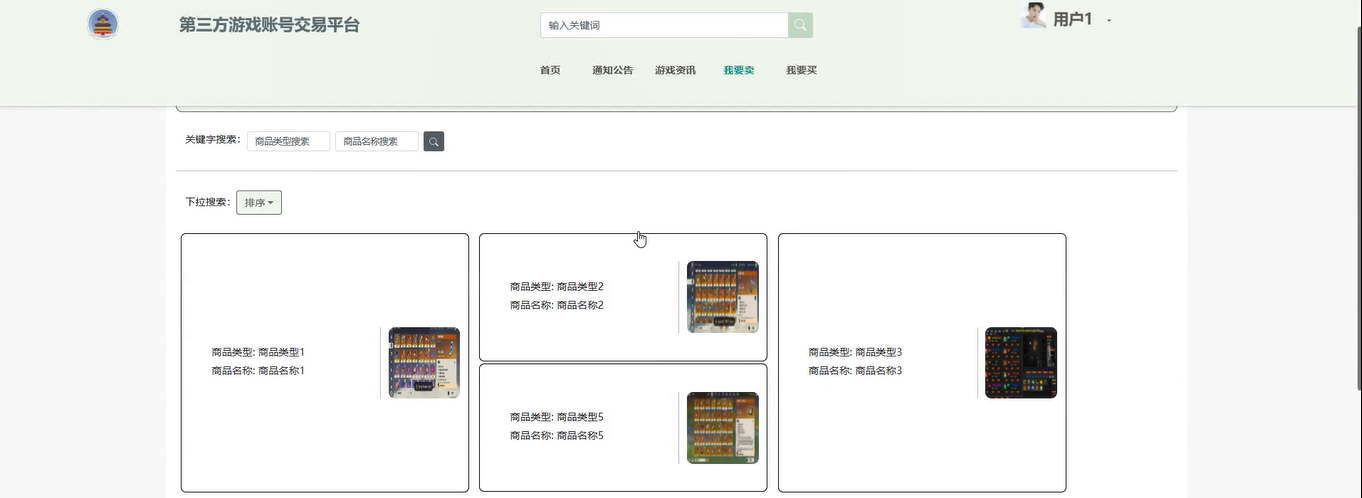
Task: Click the 用户1 avatar picture
Action: pyautogui.click(x=1033, y=16)
